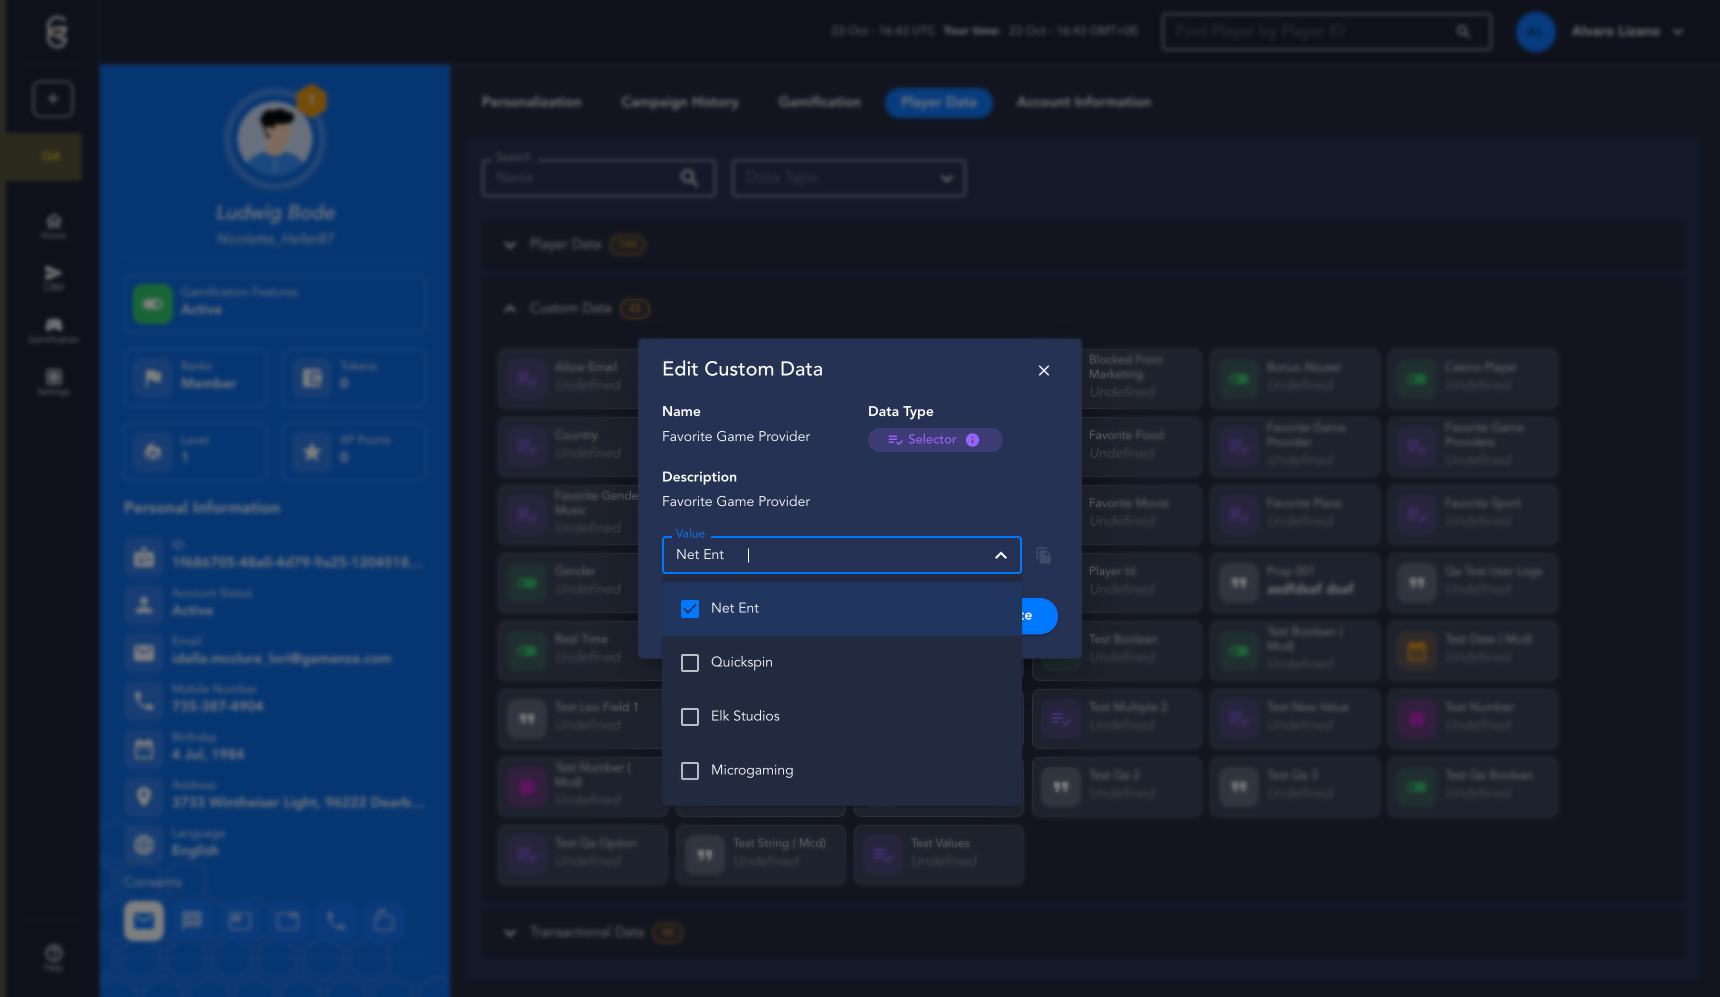Uncheck the Net Ent checkbox
Viewport: 1720px width, 997px height.
coord(690,609)
